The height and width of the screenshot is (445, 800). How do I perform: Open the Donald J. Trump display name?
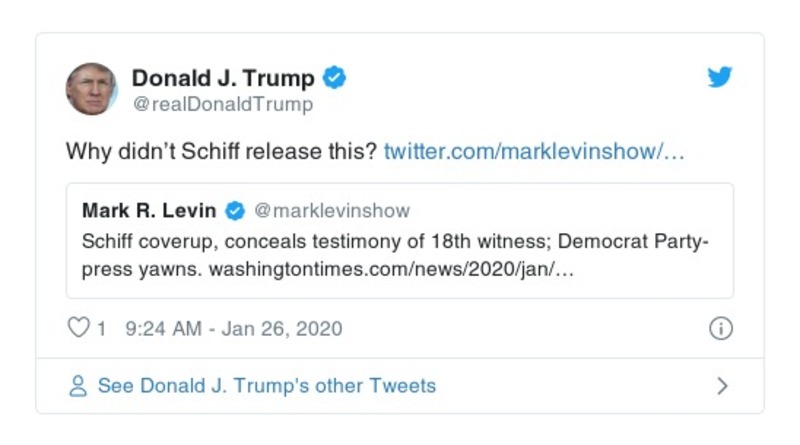pyautogui.click(x=223, y=78)
